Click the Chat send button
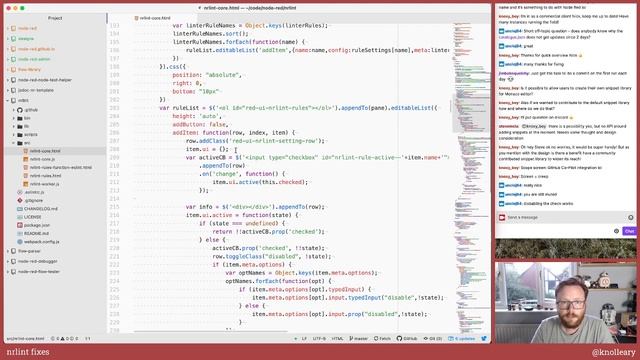Viewport: 640px width, 360px height. (x=629, y=231)
